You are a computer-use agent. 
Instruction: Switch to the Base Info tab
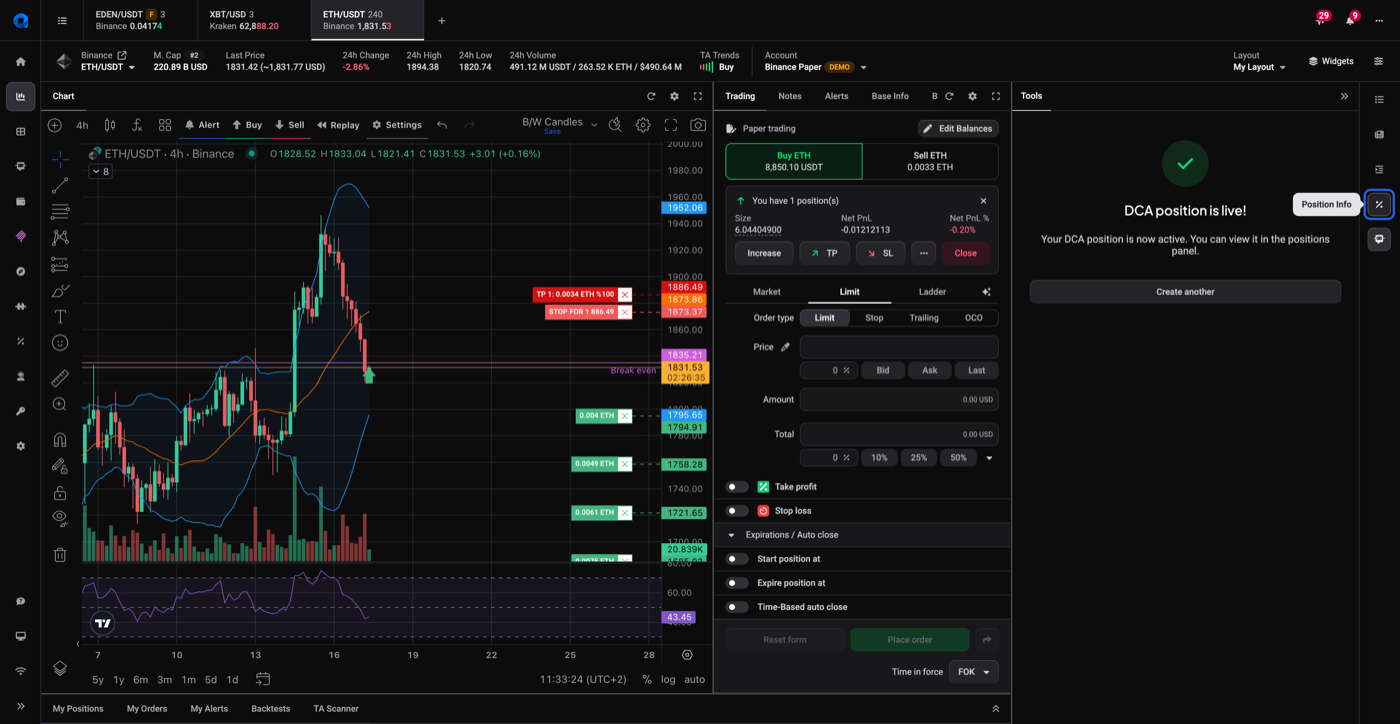pyautogui.click(x=890, y=96)
